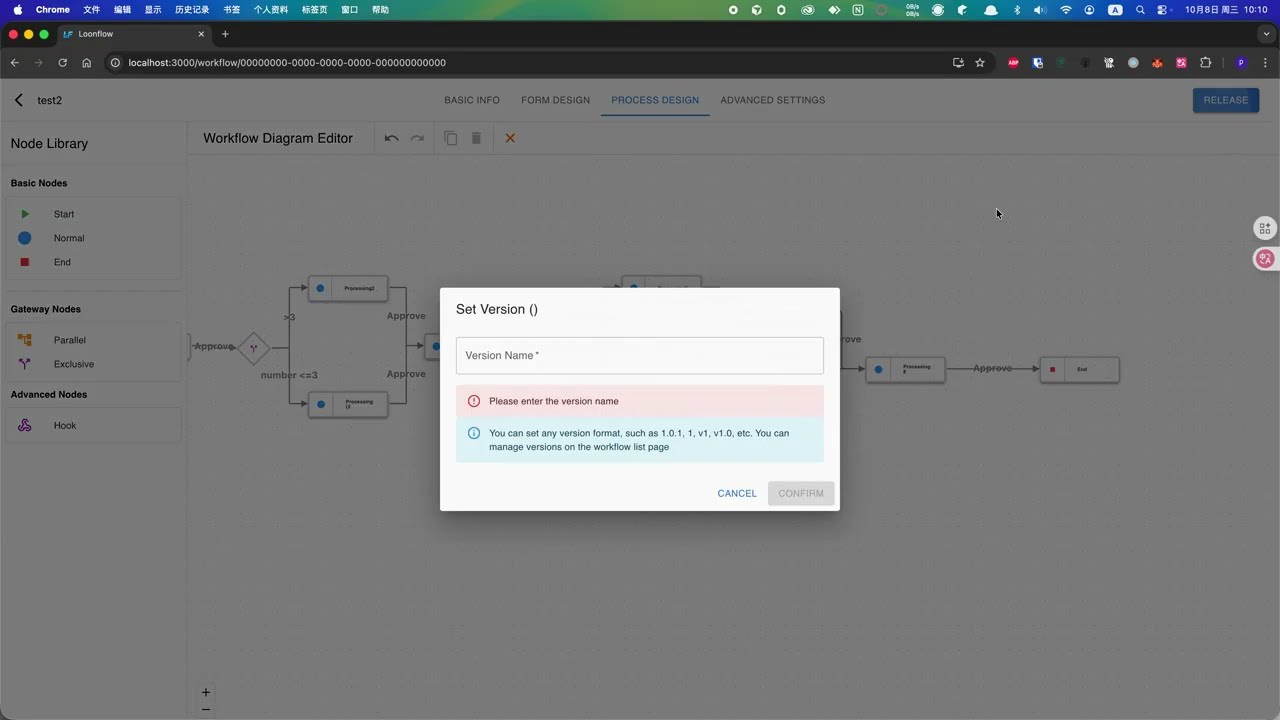This screenshot has height=720, width=1280.
Task: Open macOS Spotlight search icon
Action: pyautogui.click(x=1140, y=9)
